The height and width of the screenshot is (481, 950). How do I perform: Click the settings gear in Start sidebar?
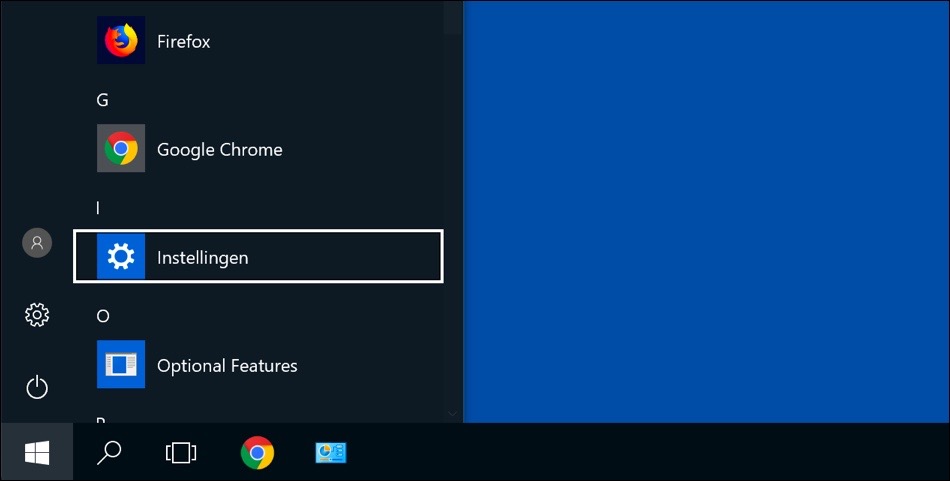(37, 315)
